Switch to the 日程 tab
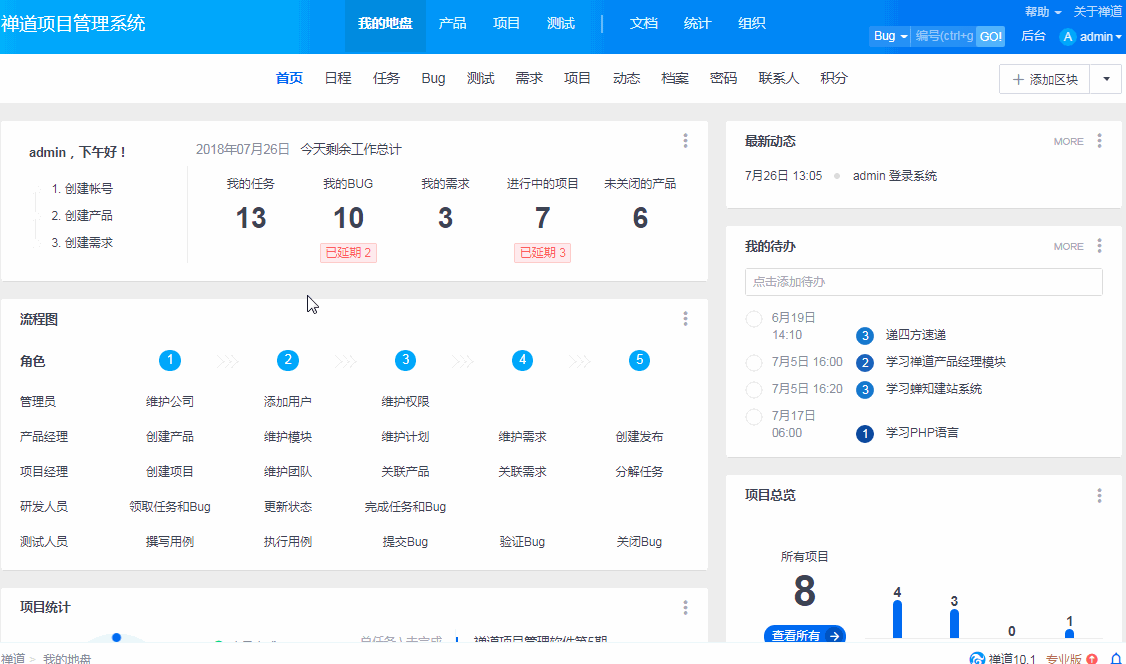1126x664 pixels. (338, 78)
